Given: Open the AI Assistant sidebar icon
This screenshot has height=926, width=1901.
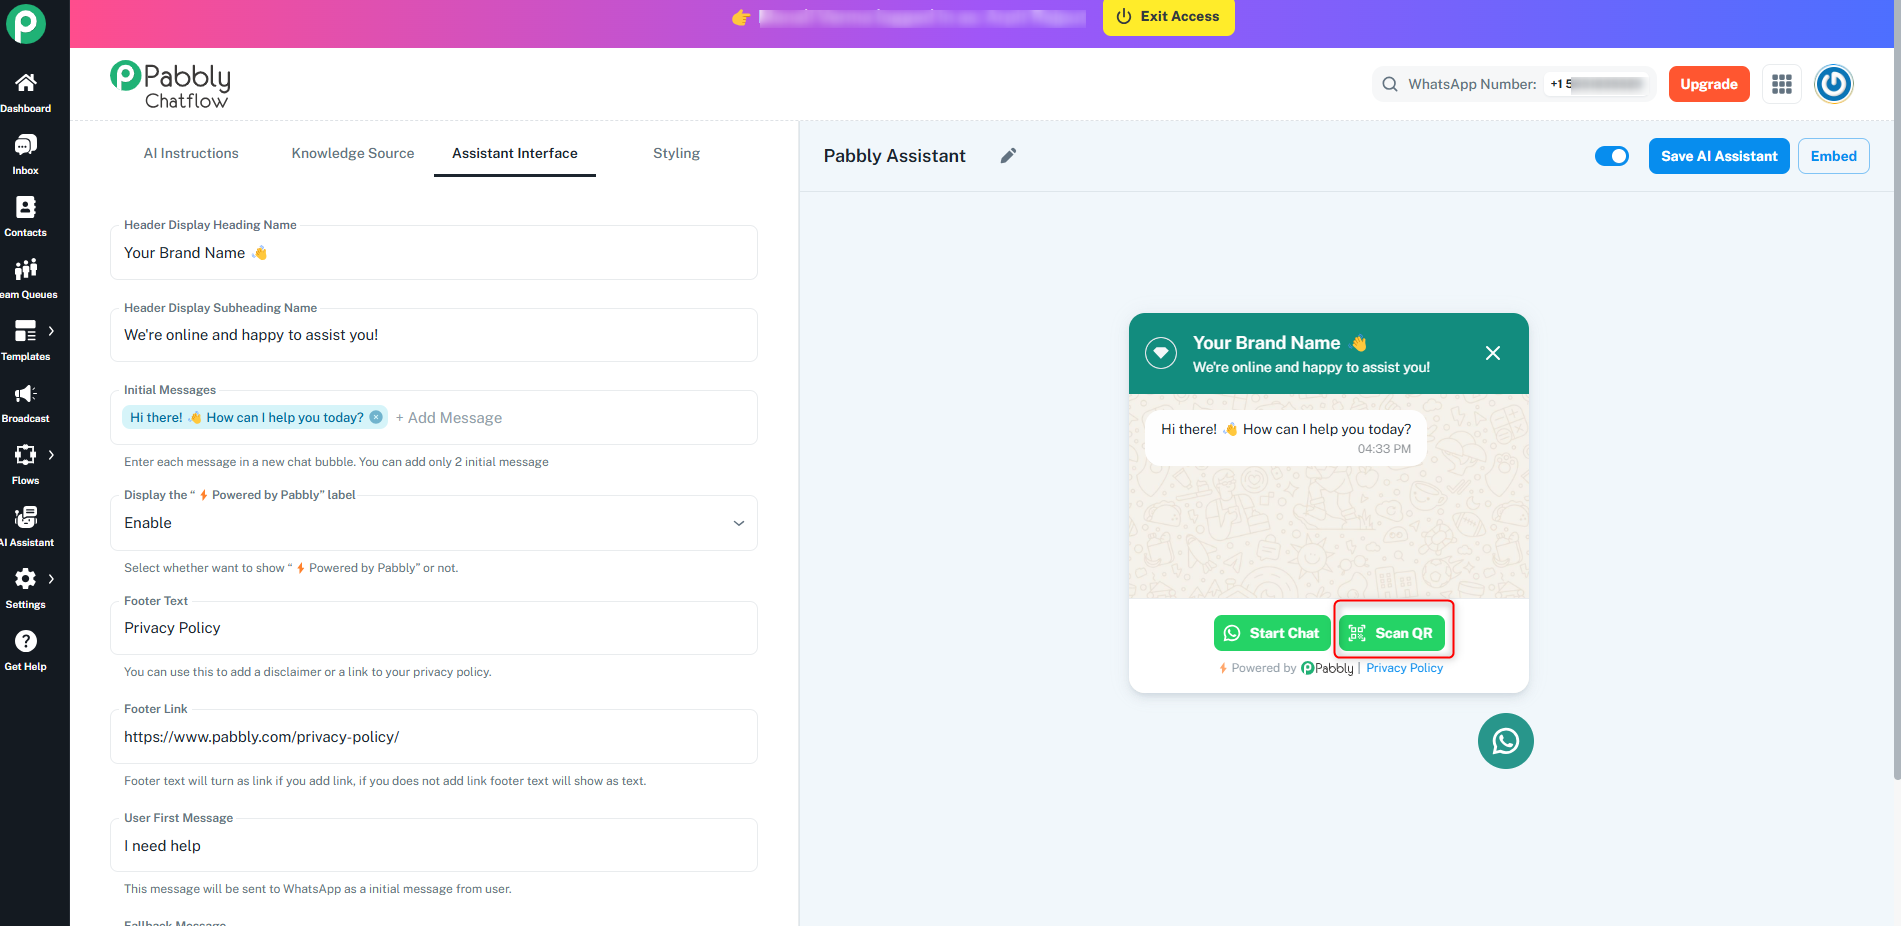Looking at the screenshot, I should [x=26, y=517].
